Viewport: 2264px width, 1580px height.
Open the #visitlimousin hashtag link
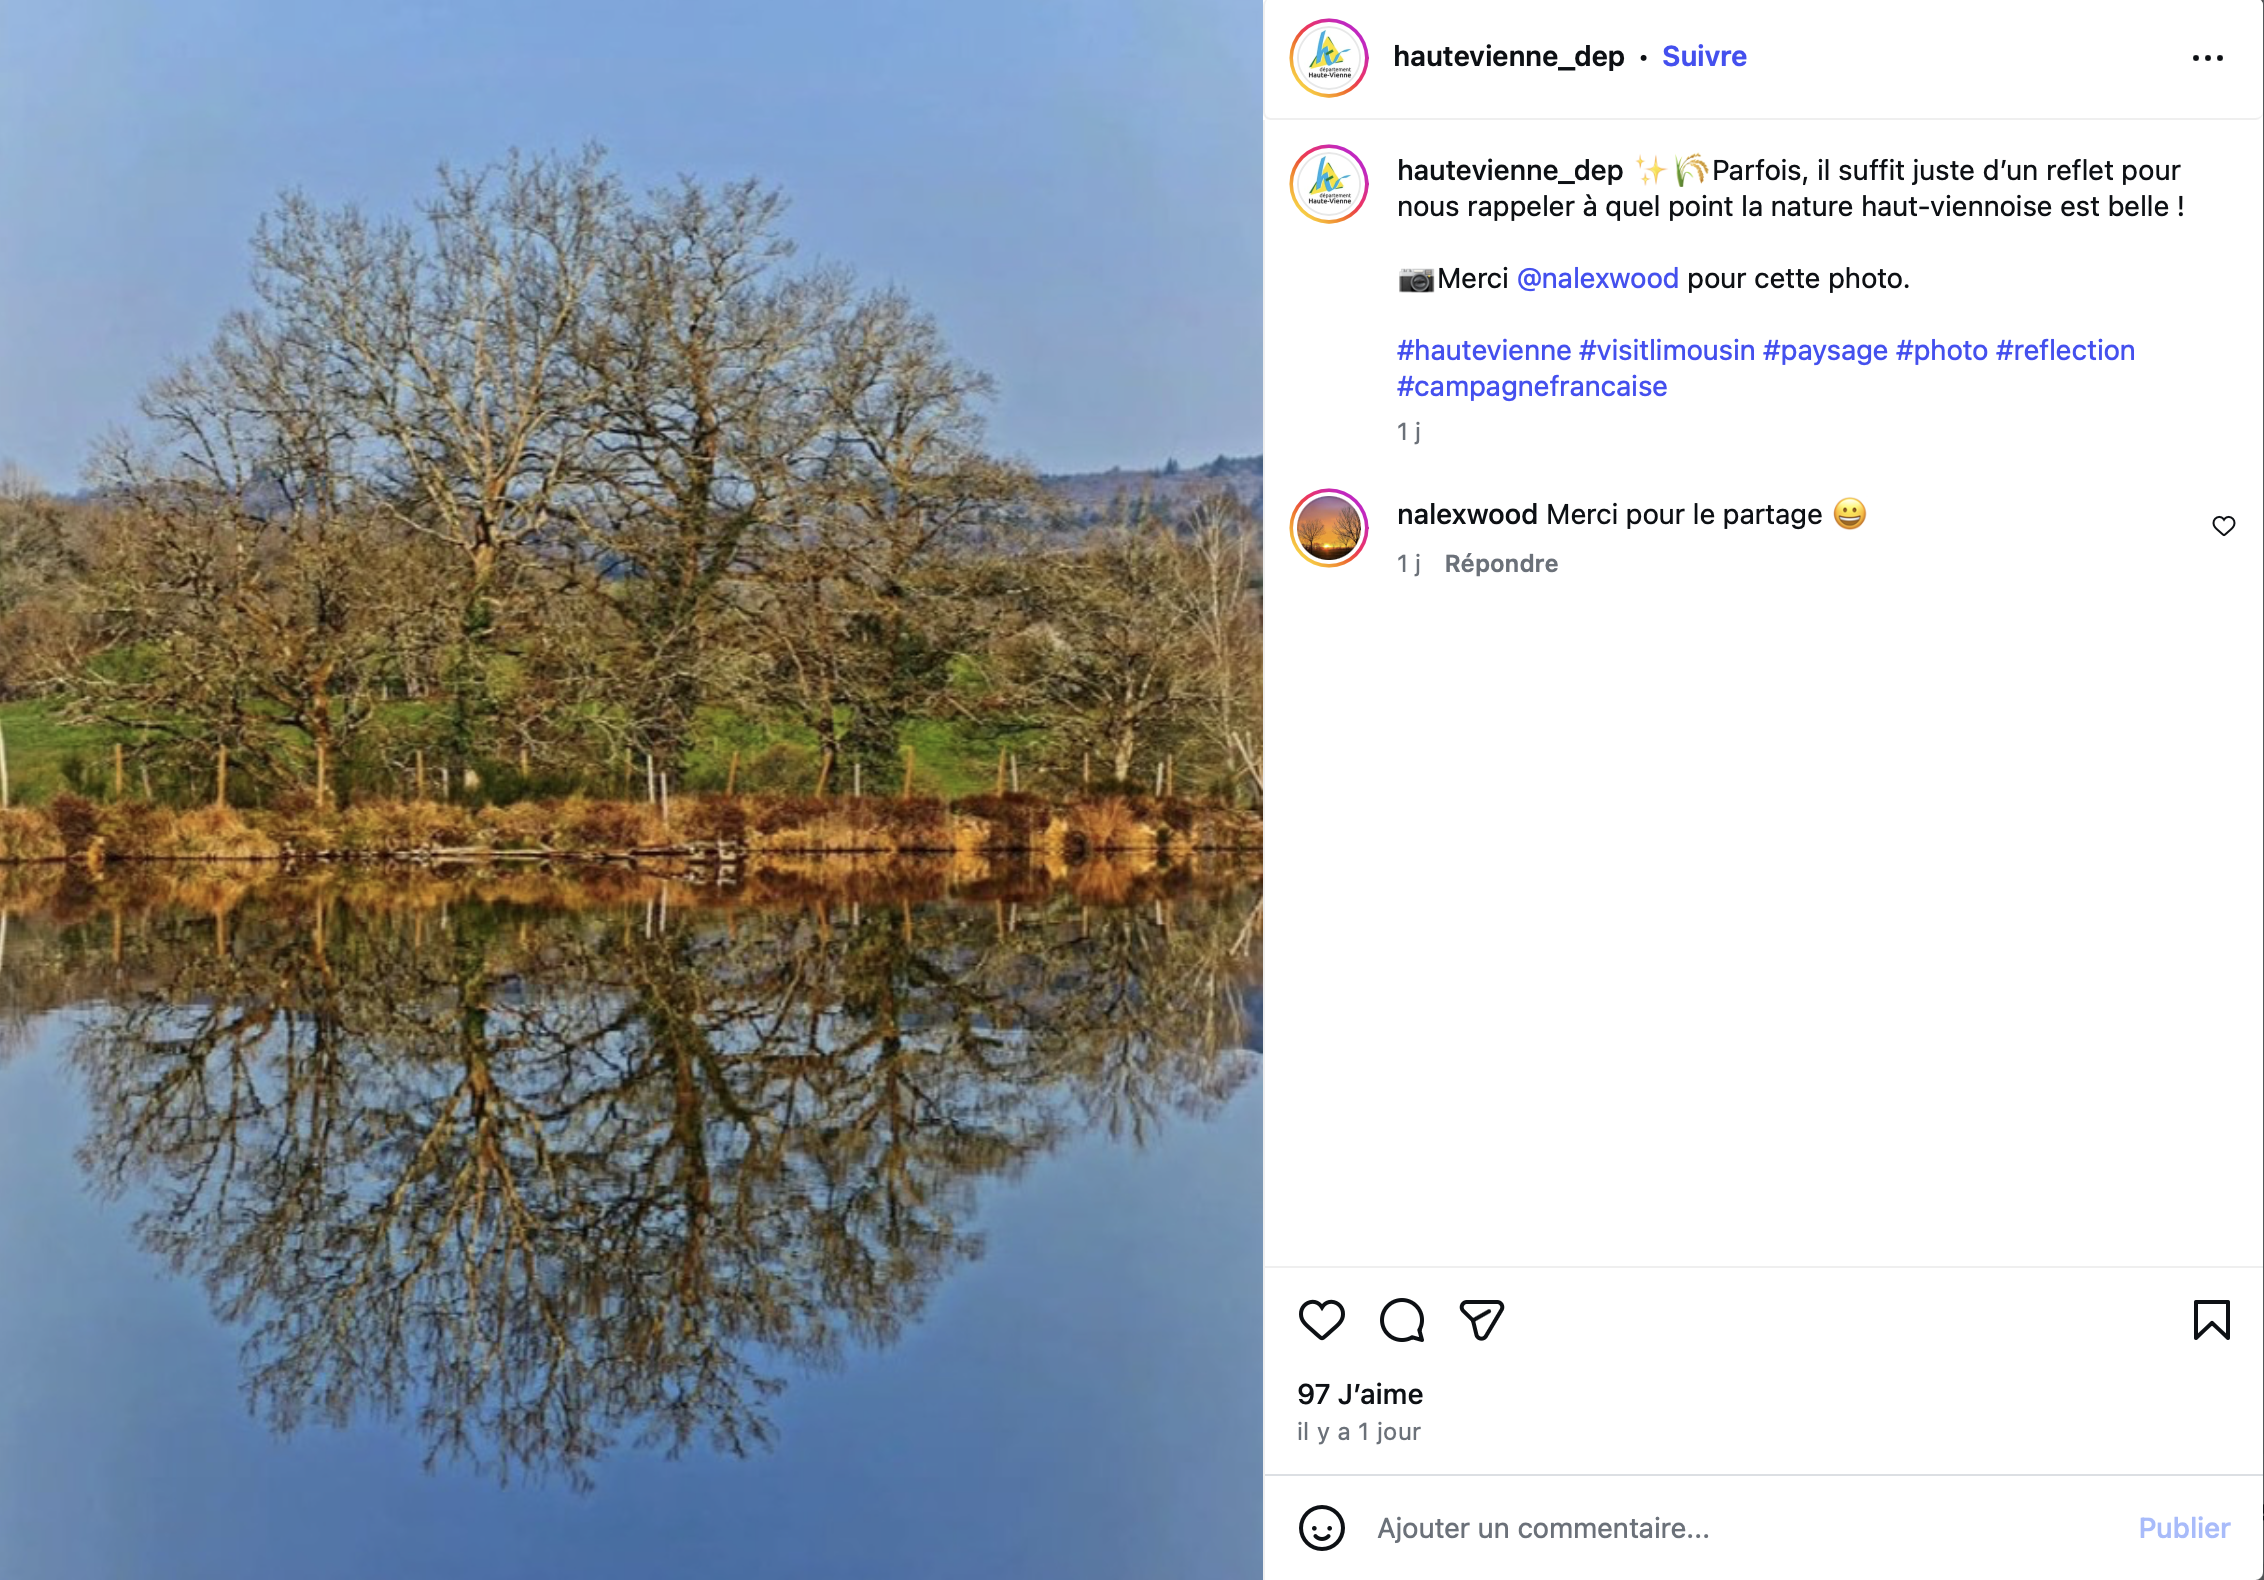point(1666,351)
